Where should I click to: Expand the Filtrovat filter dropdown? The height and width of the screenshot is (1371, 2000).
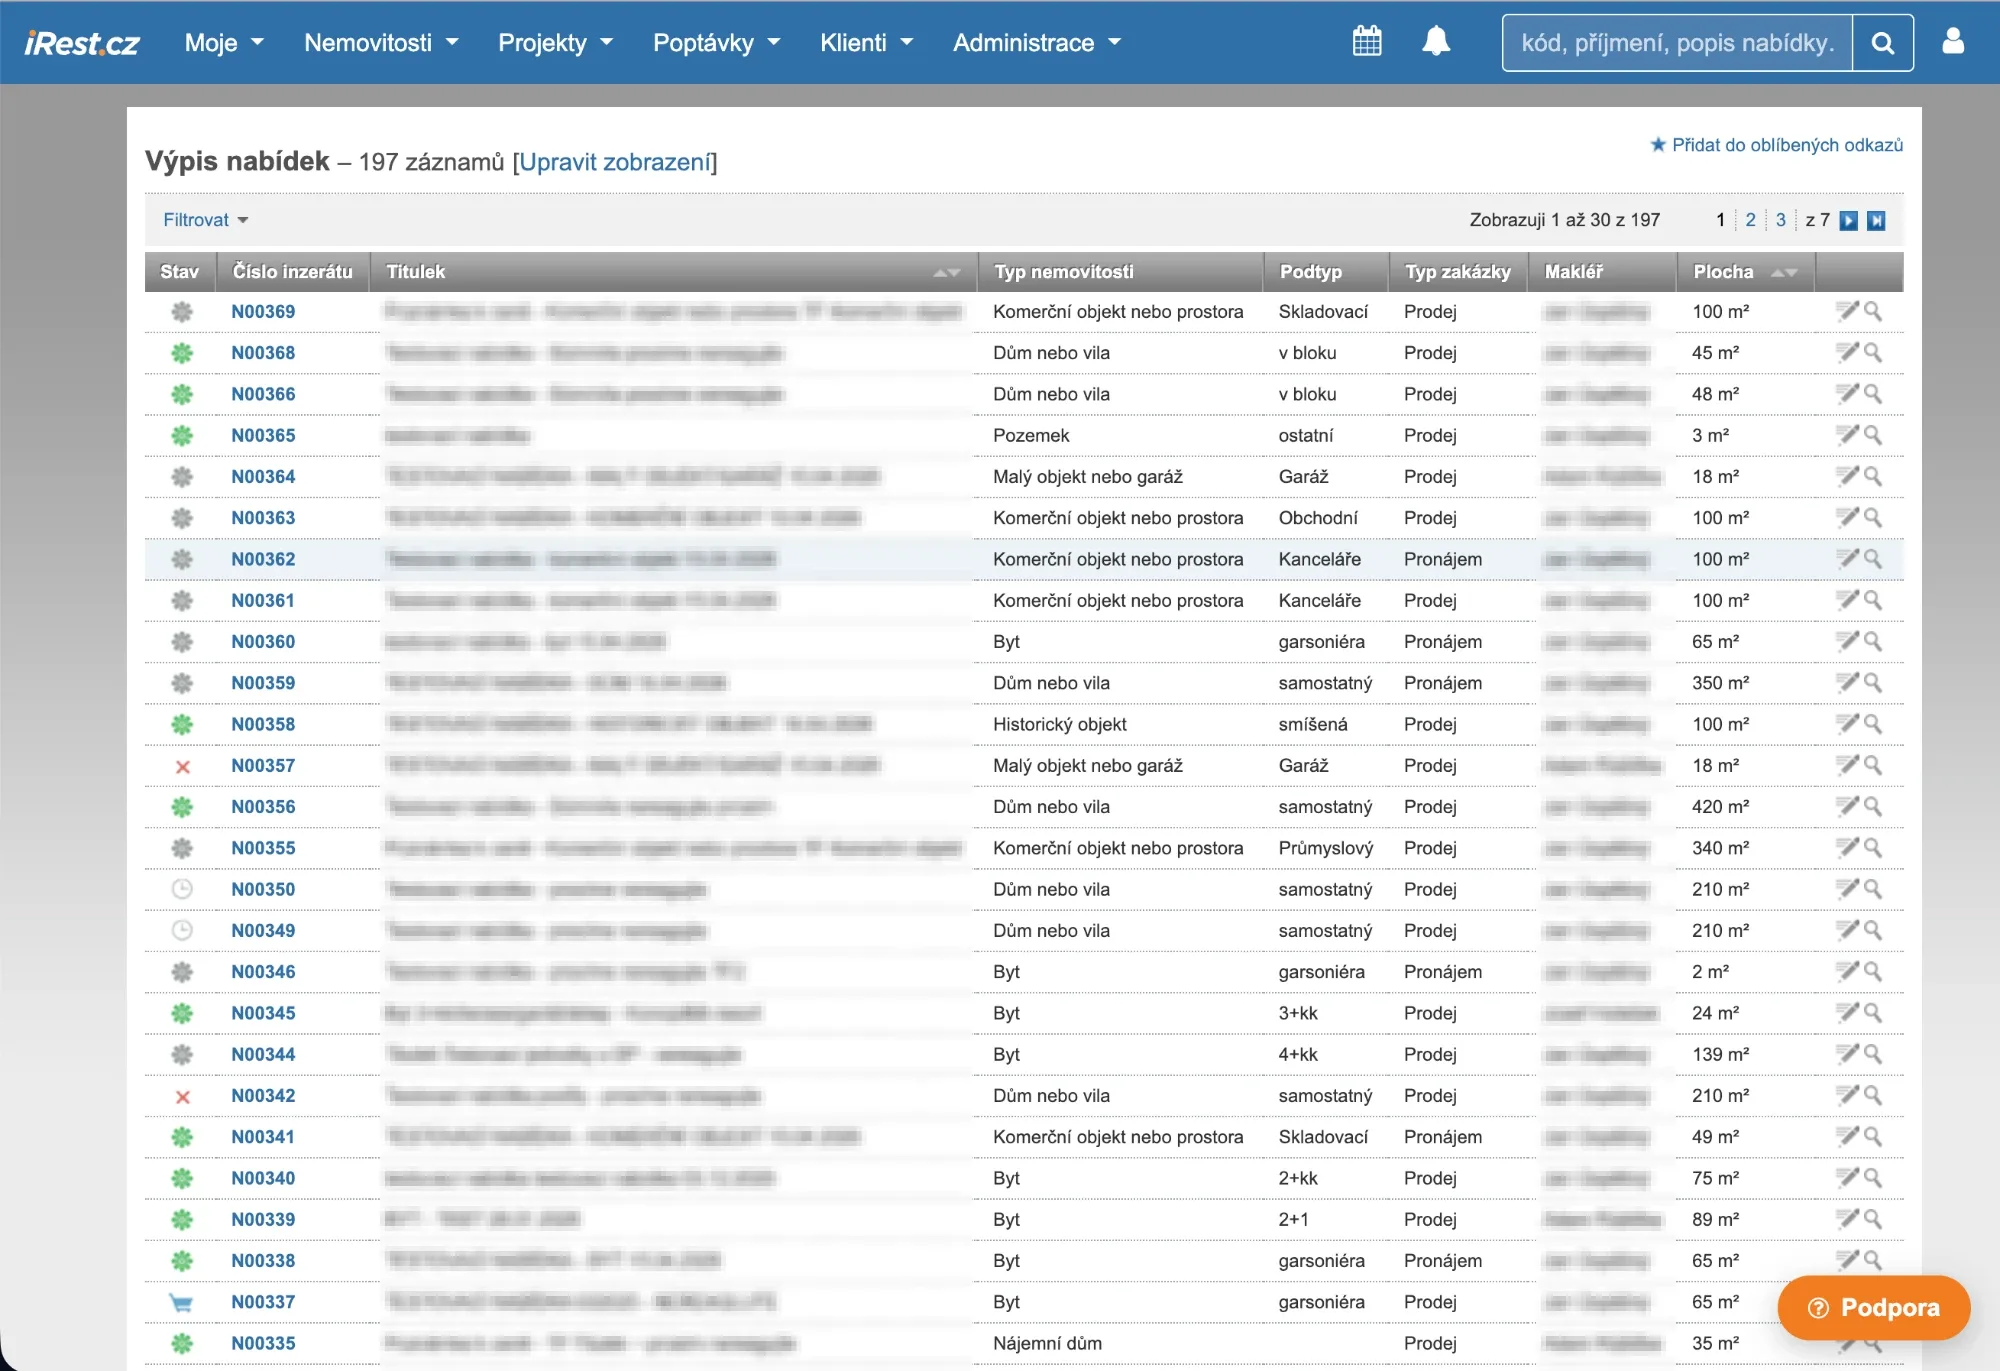point(205,220)
